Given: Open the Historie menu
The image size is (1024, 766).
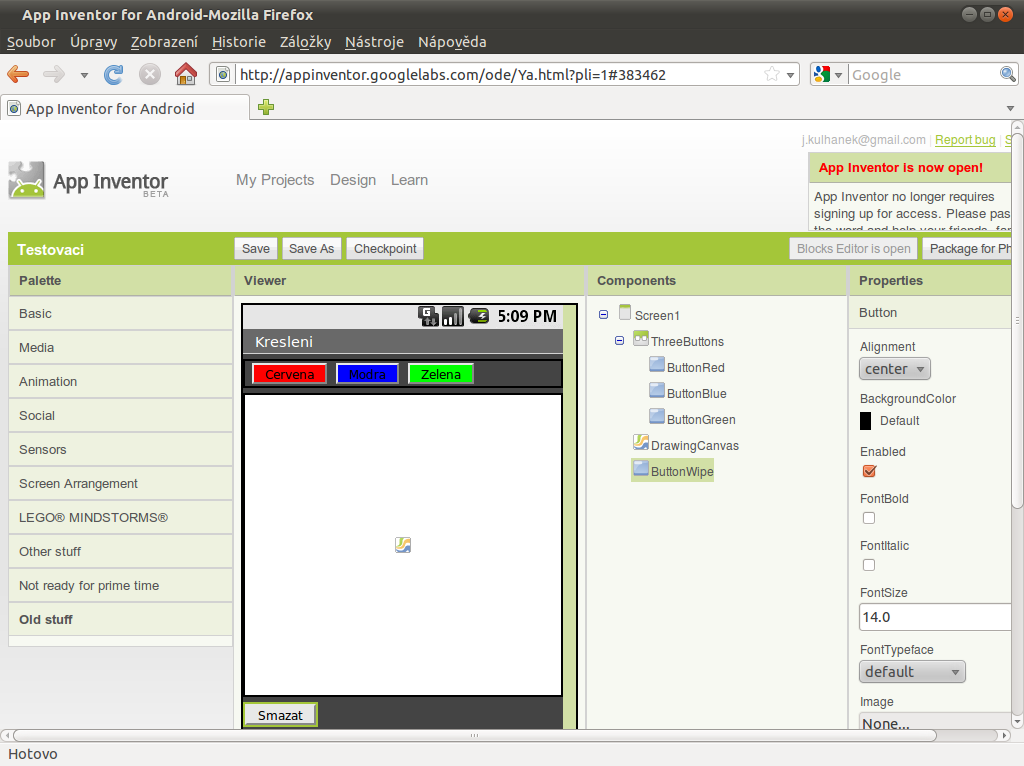Looking at the screenshot, I should 239,42.
